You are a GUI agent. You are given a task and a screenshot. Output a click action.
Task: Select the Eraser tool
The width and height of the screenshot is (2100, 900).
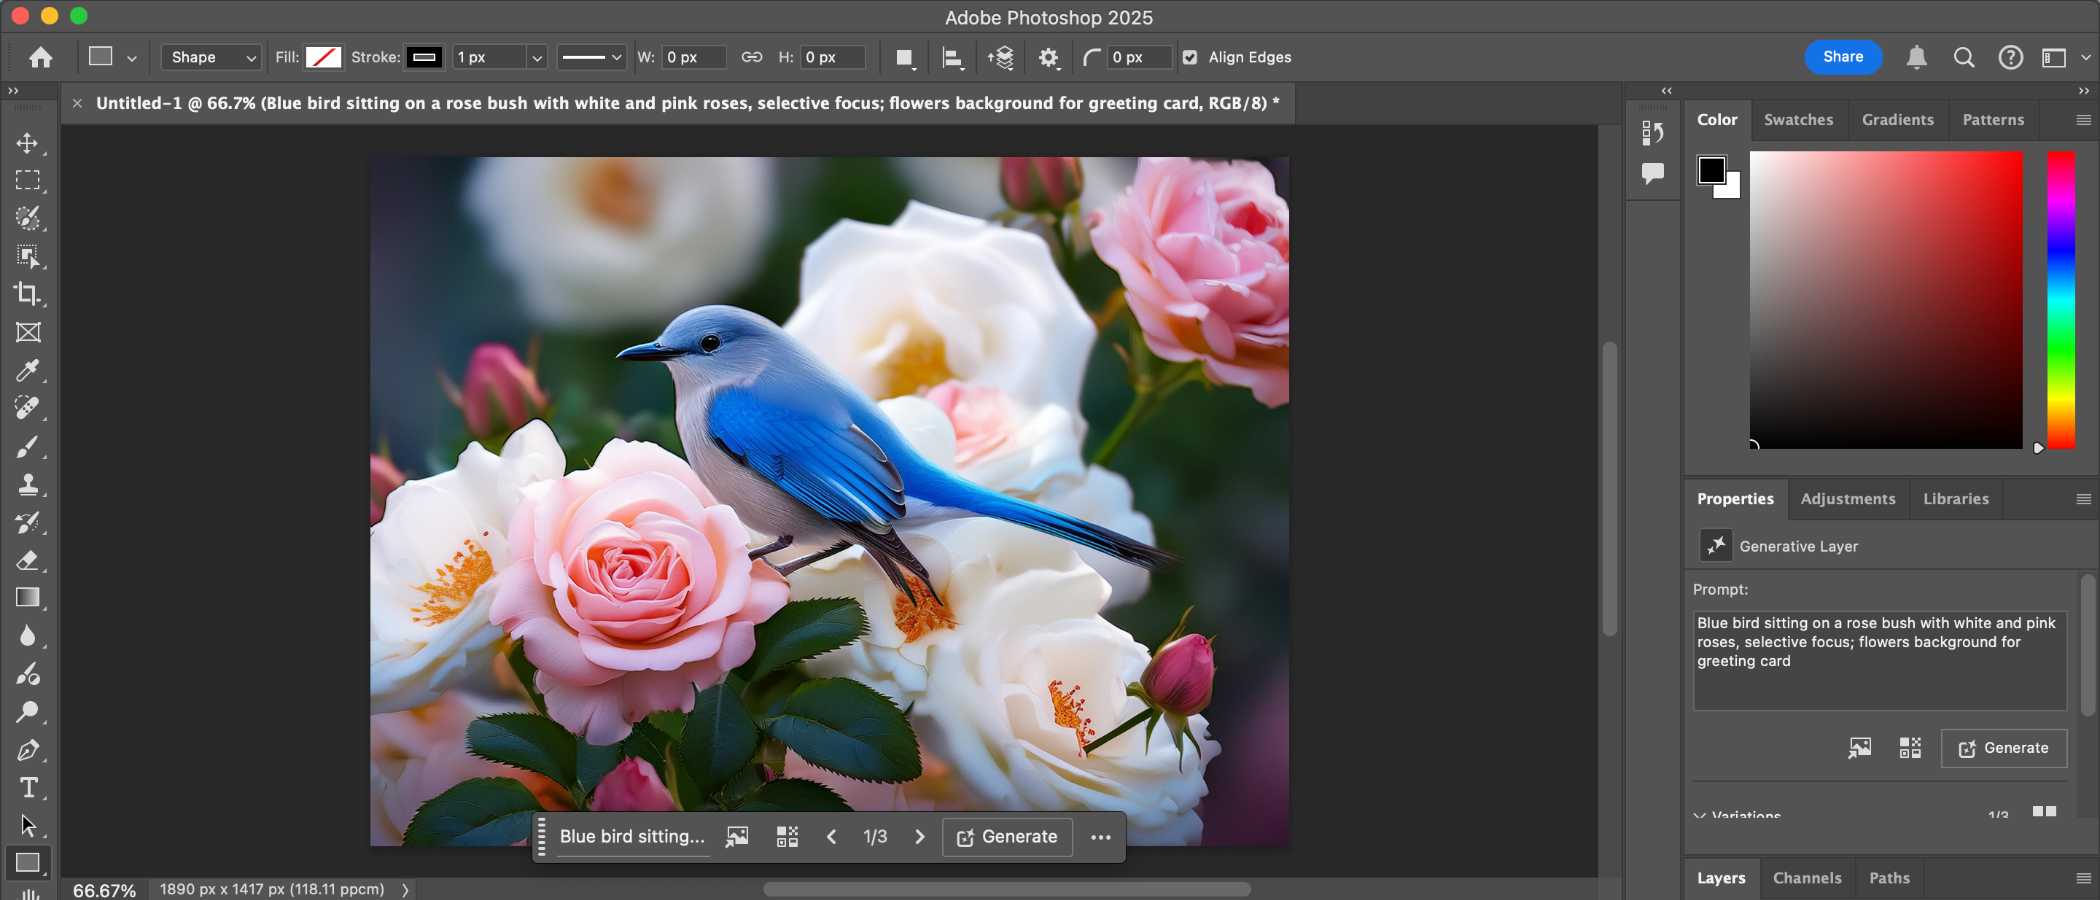pyautogui.click(x=28, y=560)
